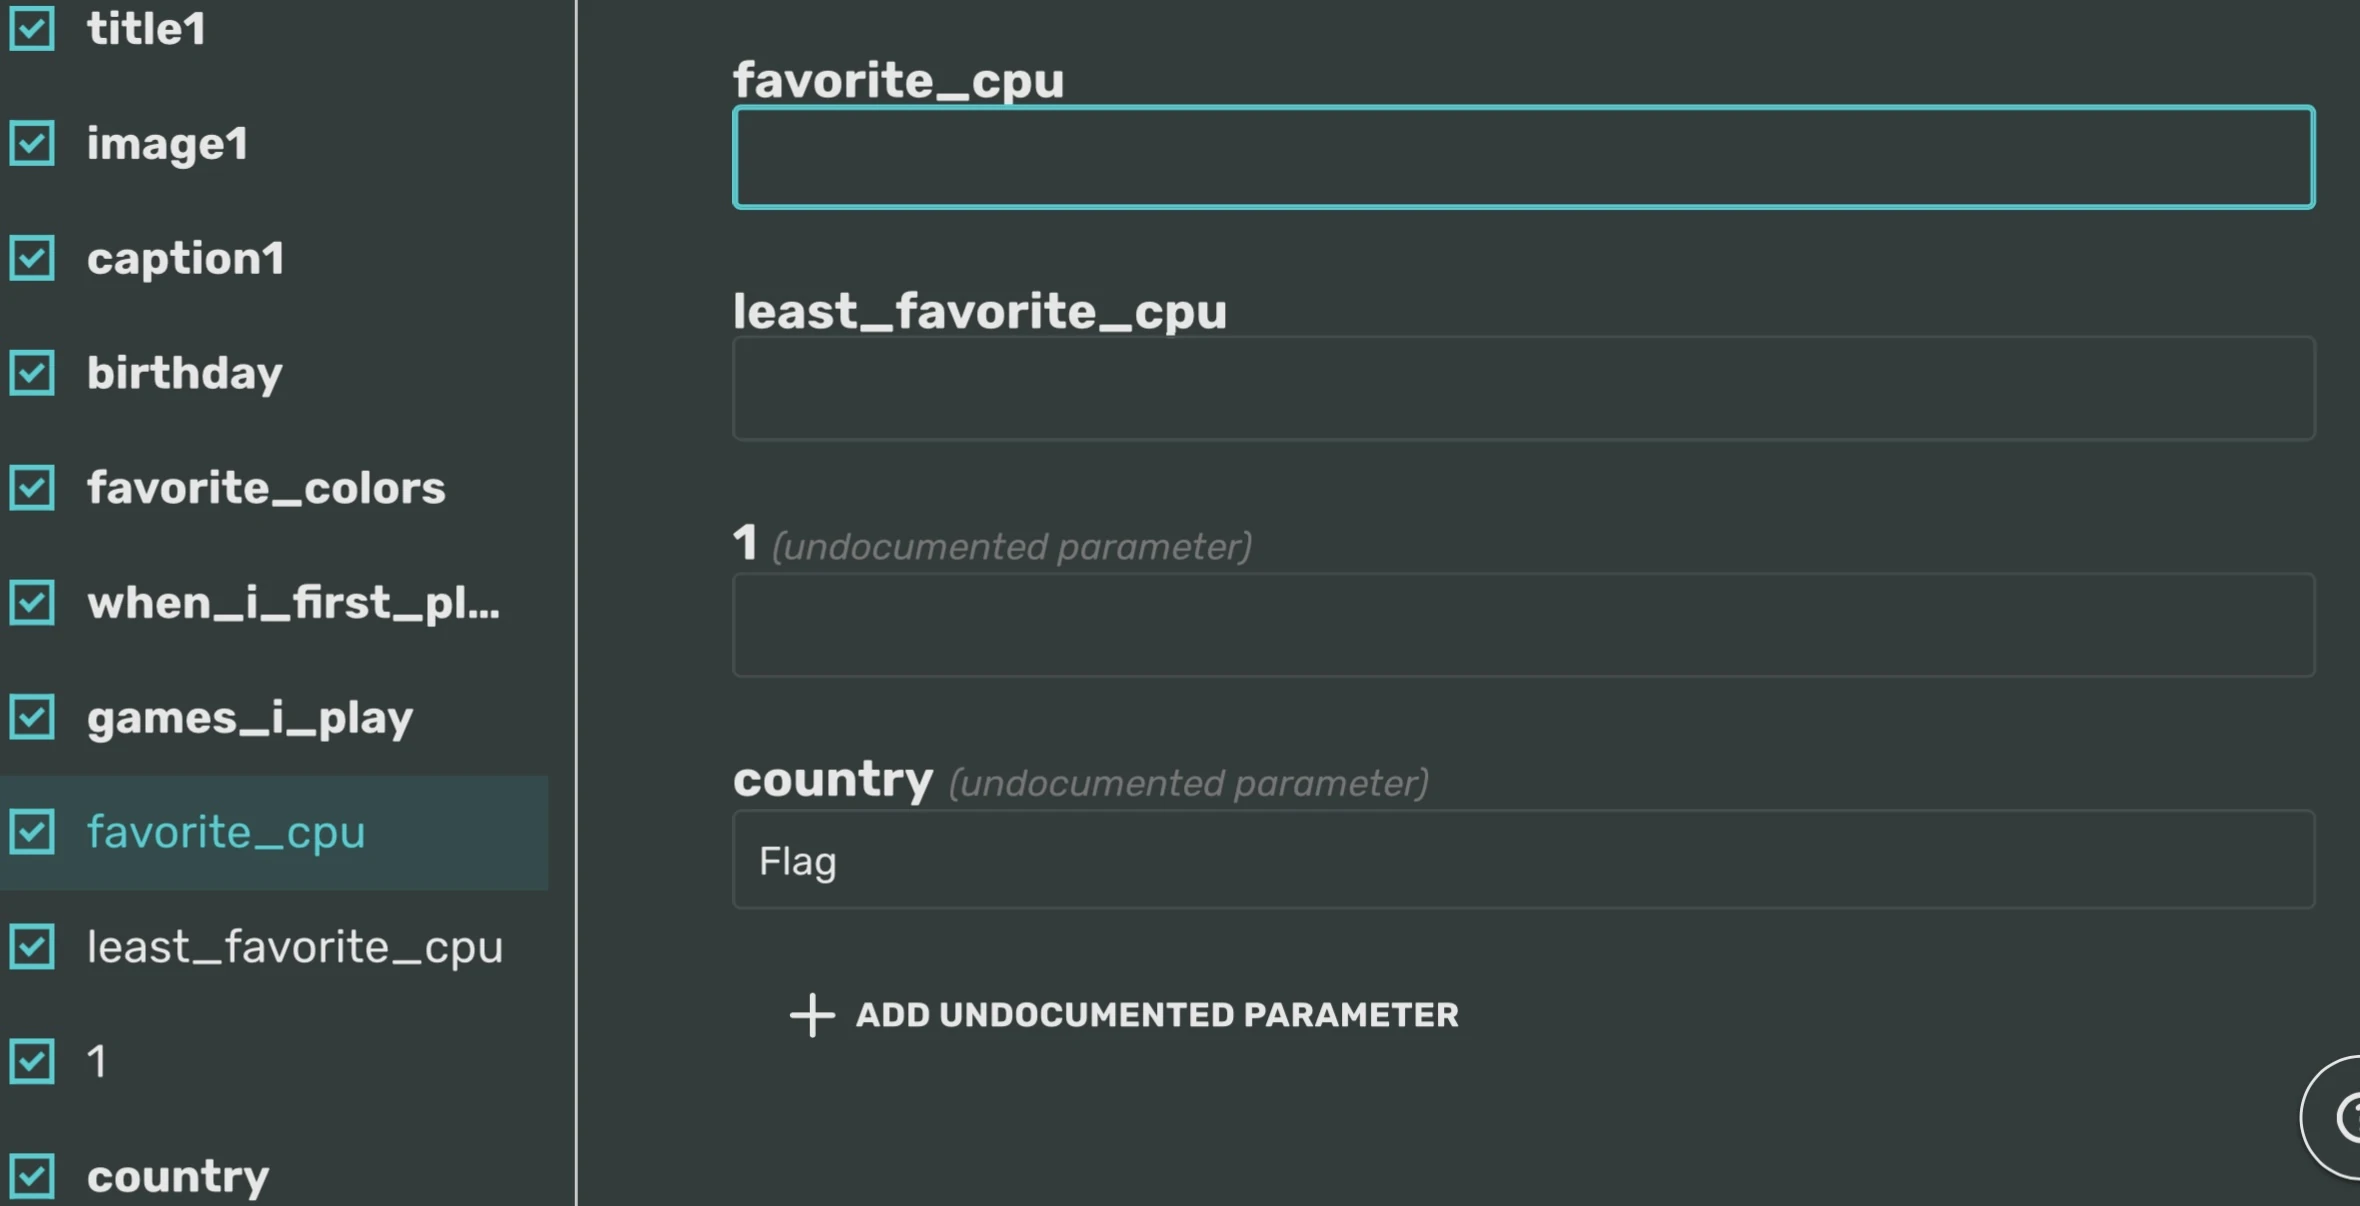This screenshot has width=2360, height=1206.
Task: Uncheck the title1 parameter
Action: tap(33, 28)
